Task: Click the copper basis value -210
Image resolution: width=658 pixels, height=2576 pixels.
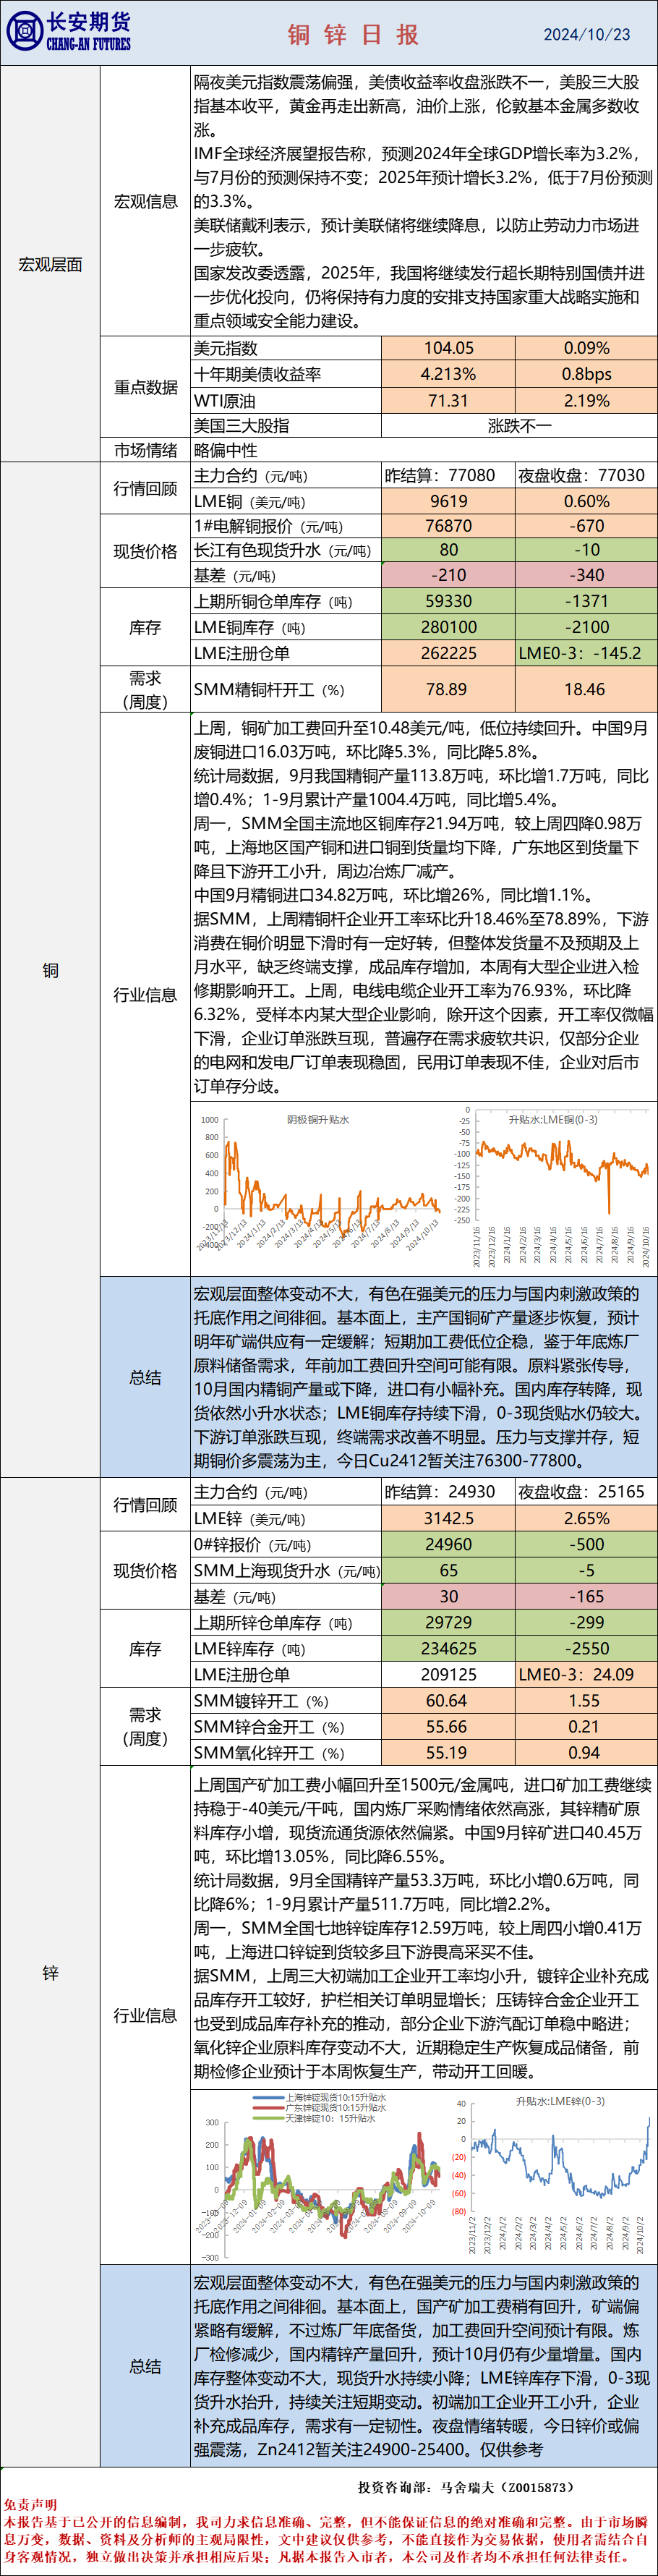Action: (449, 575)
